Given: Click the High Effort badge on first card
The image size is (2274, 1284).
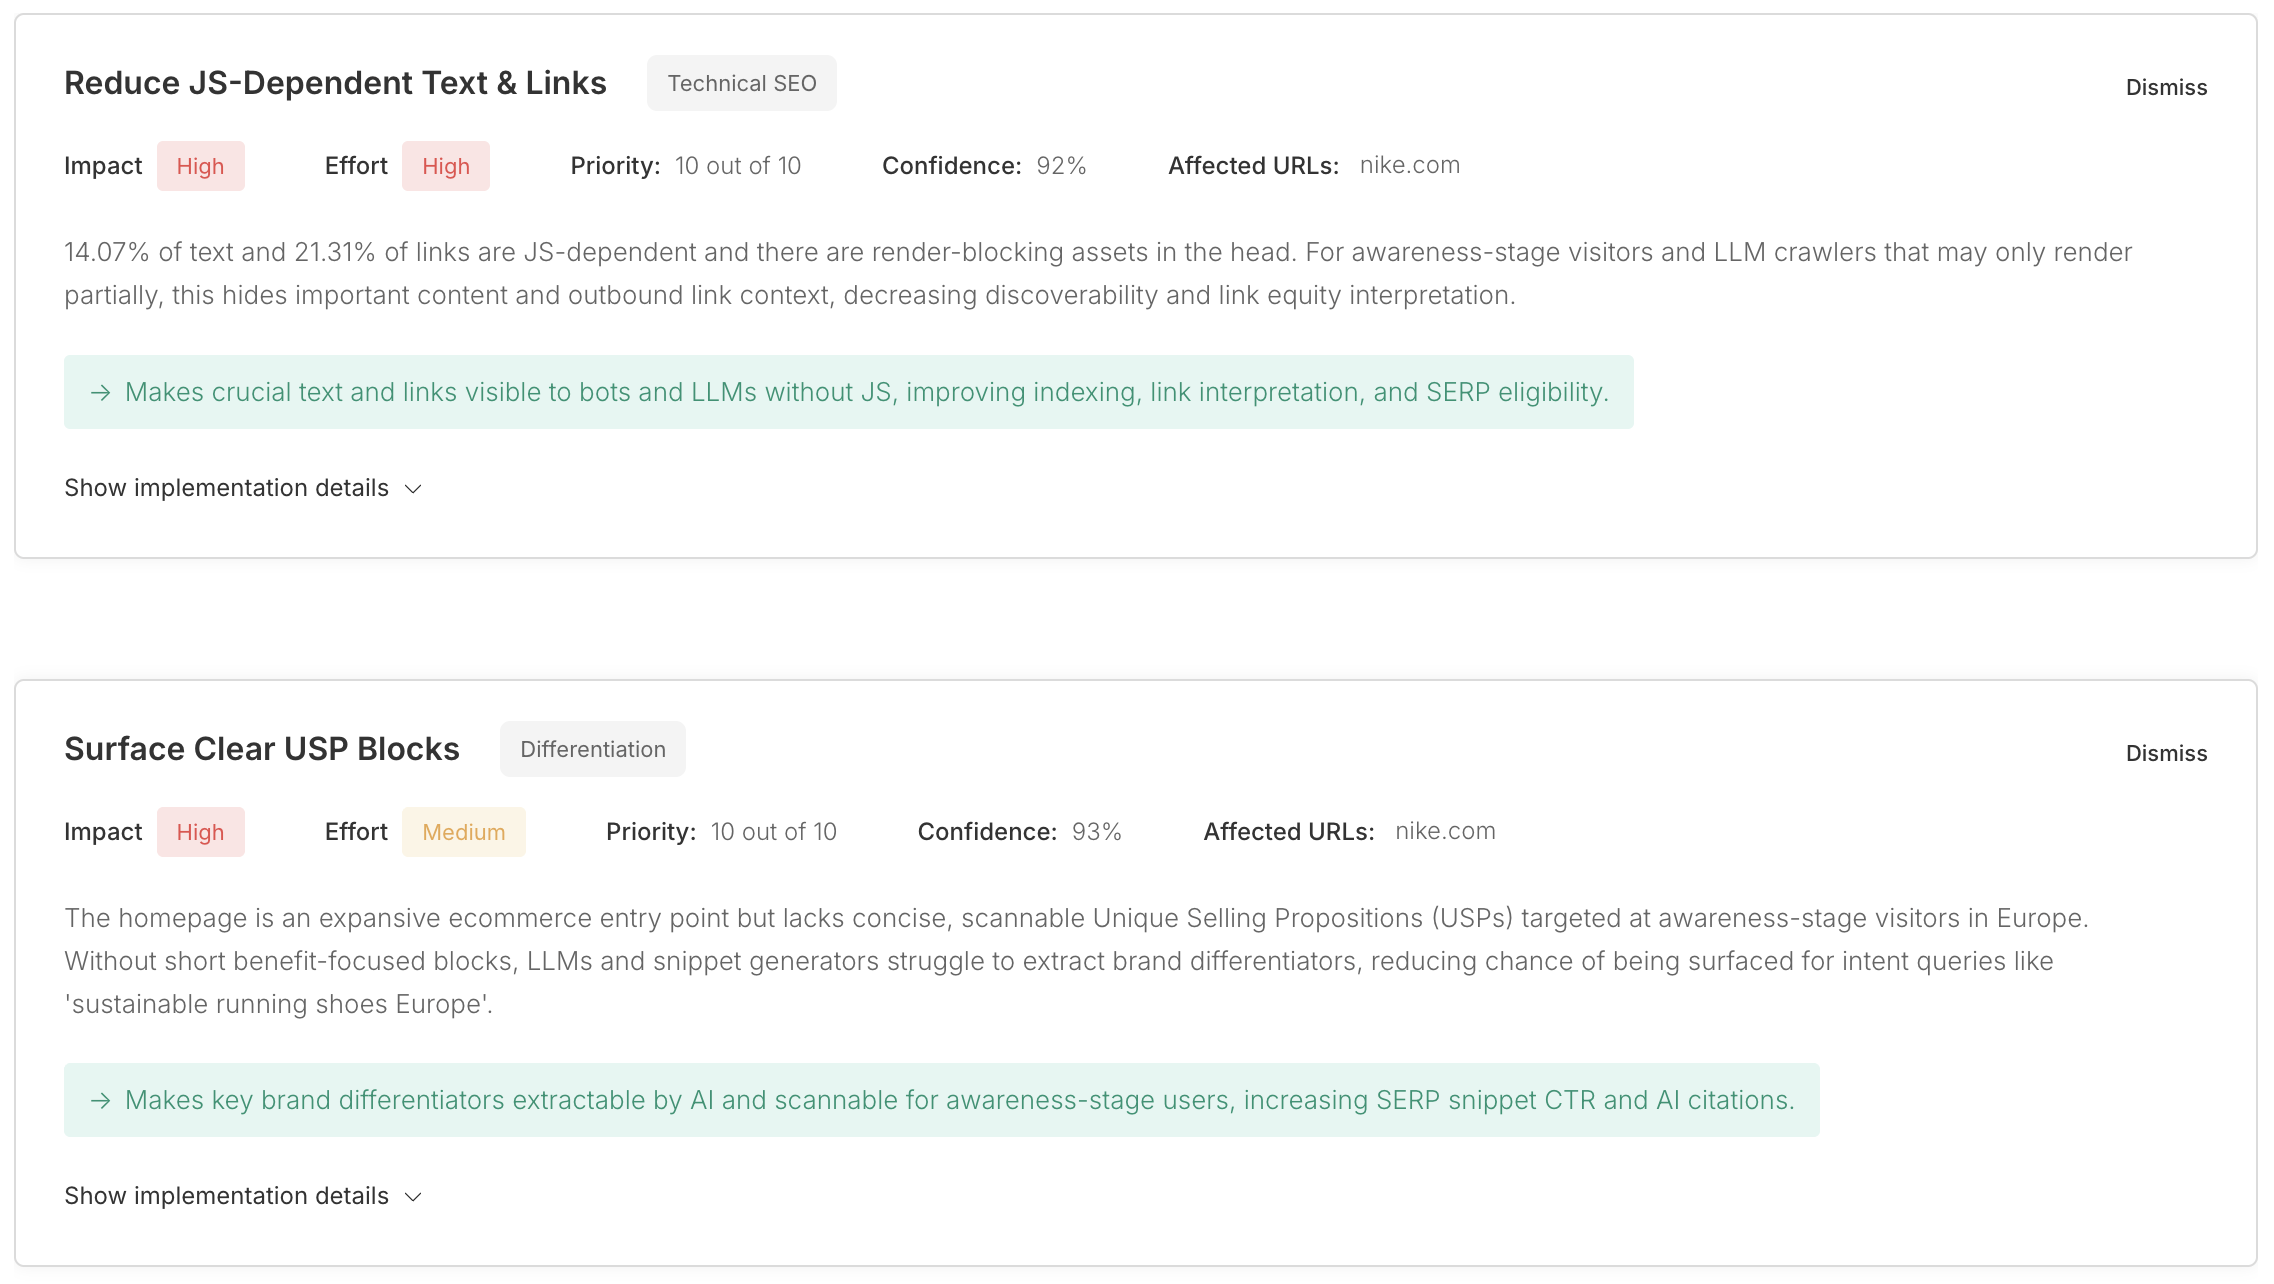Looking at the screenshot, I should click(445, 166).
